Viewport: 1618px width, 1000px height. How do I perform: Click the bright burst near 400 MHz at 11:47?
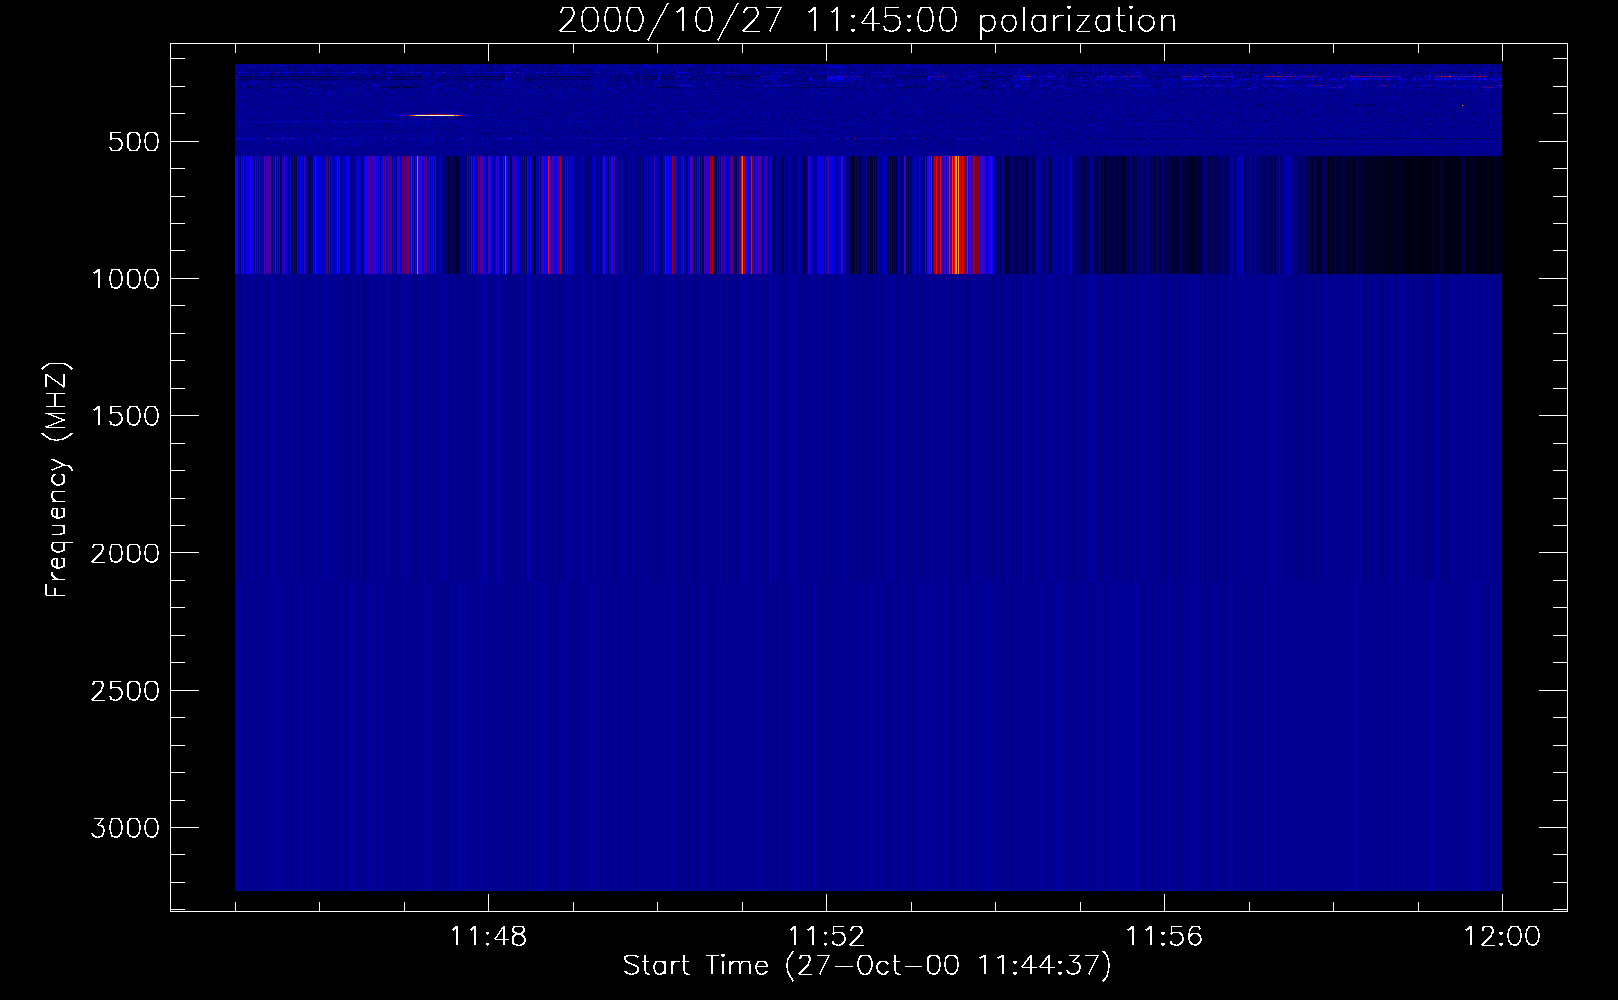436,115
